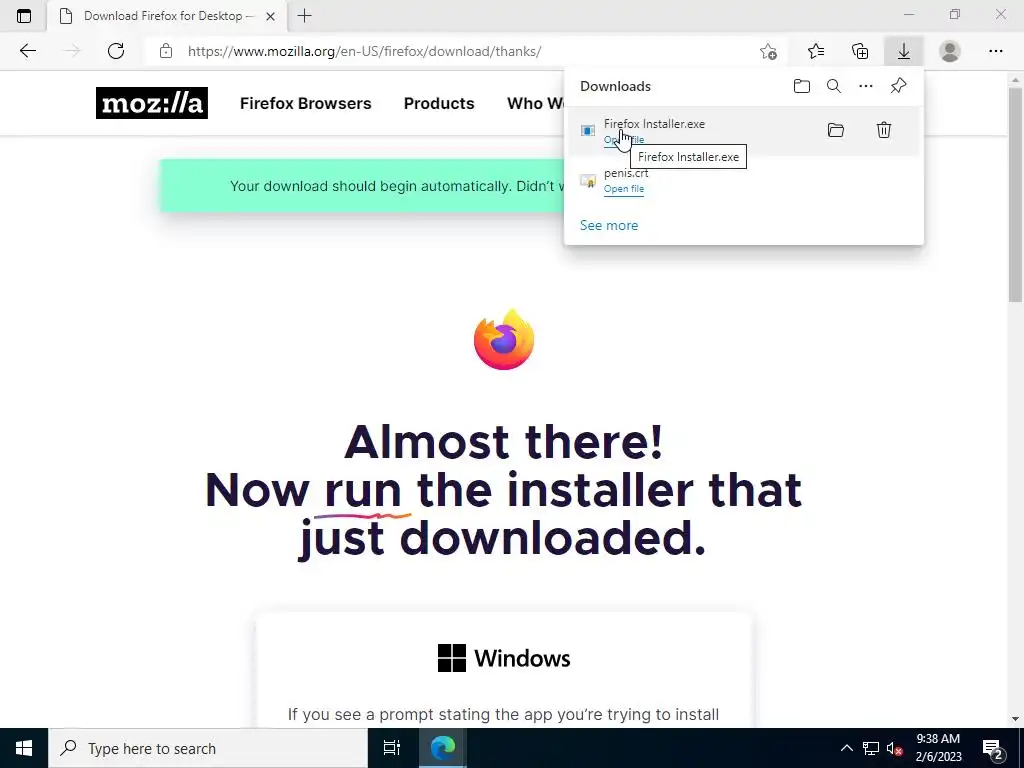Delete the Firefox Installer.exe download
Image resolution: width=1024 pixels, height=768 pixels.
(884, 130)
